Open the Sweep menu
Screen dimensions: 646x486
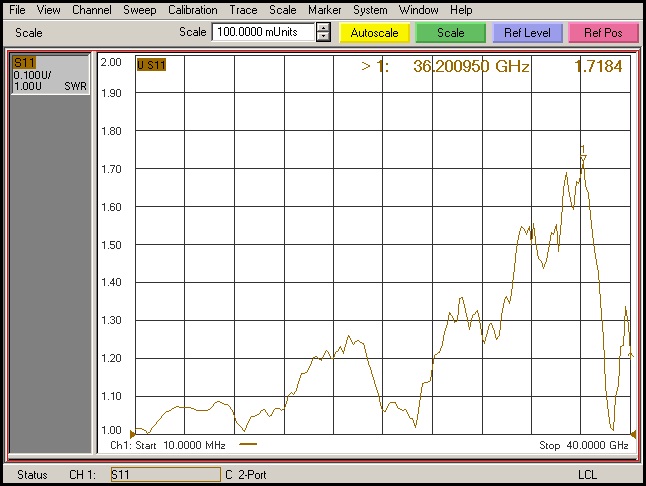click(x=139, y=10)
